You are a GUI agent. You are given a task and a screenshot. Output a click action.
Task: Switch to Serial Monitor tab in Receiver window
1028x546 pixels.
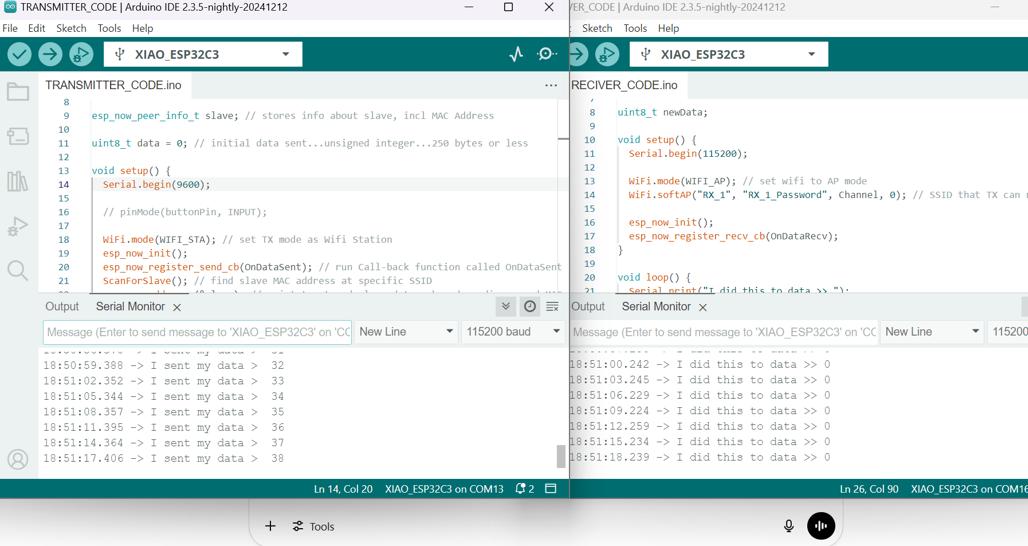pos(656,306)
